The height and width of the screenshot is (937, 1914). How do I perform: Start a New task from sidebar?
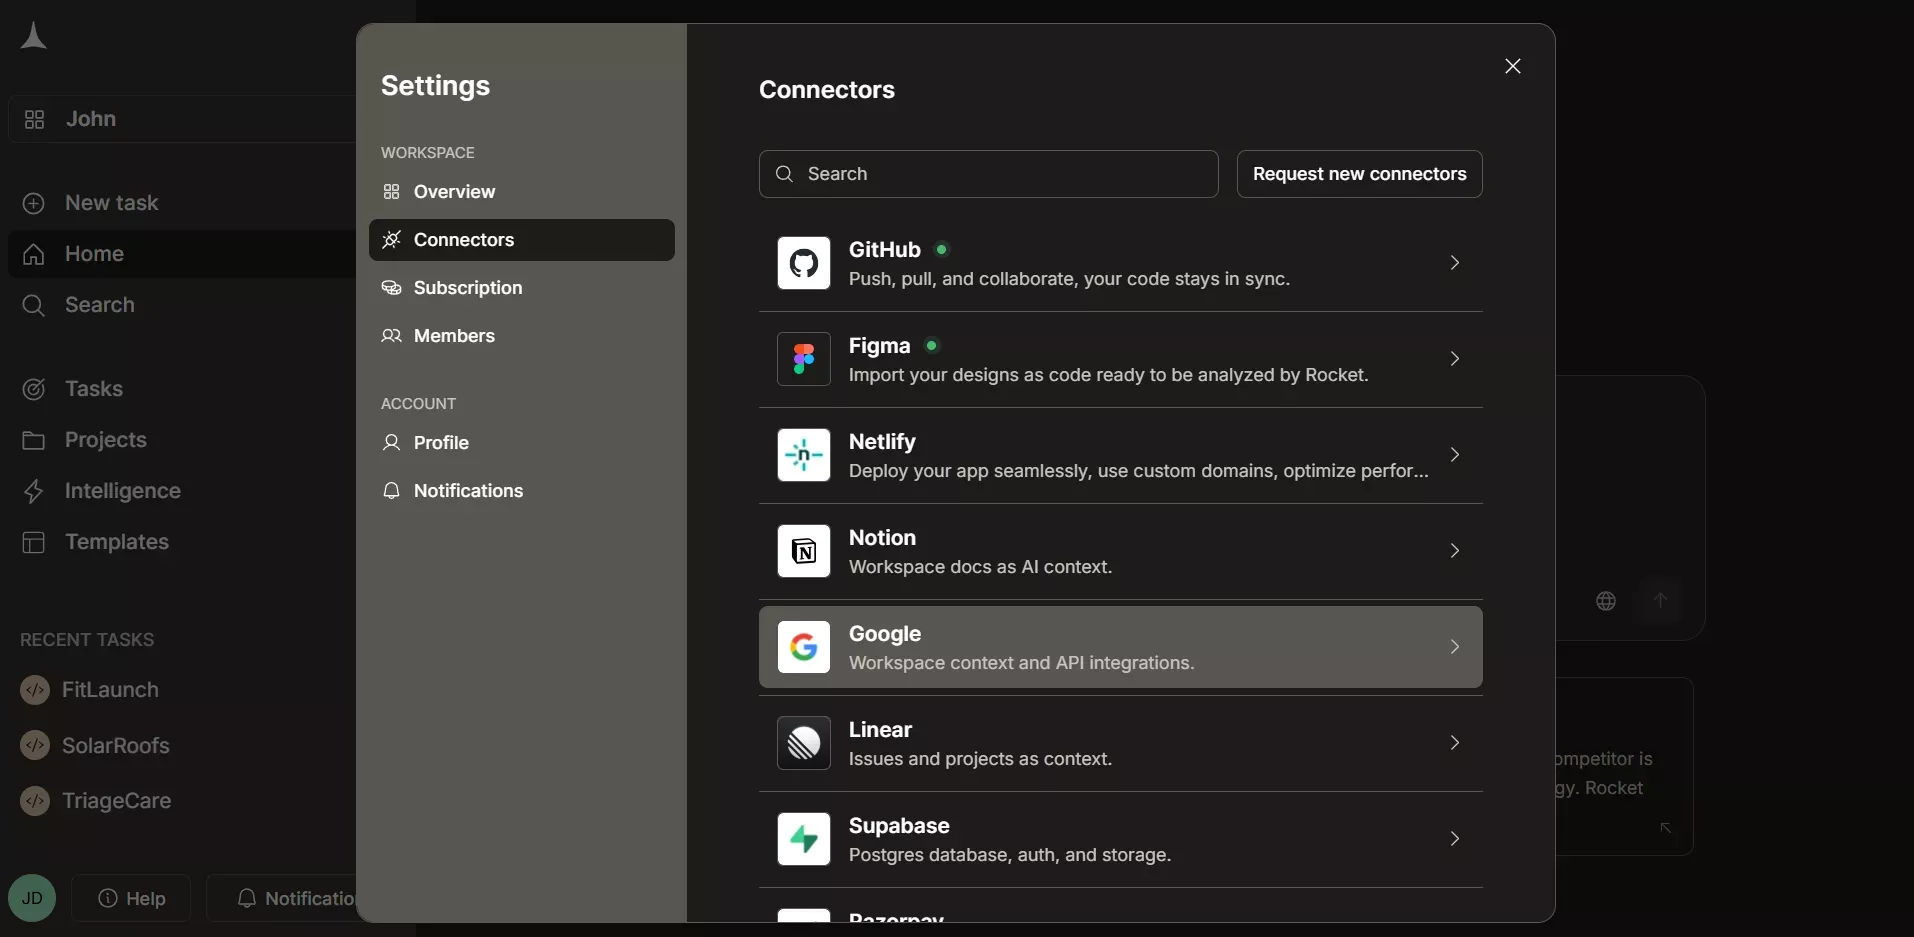tap(182, 203)
